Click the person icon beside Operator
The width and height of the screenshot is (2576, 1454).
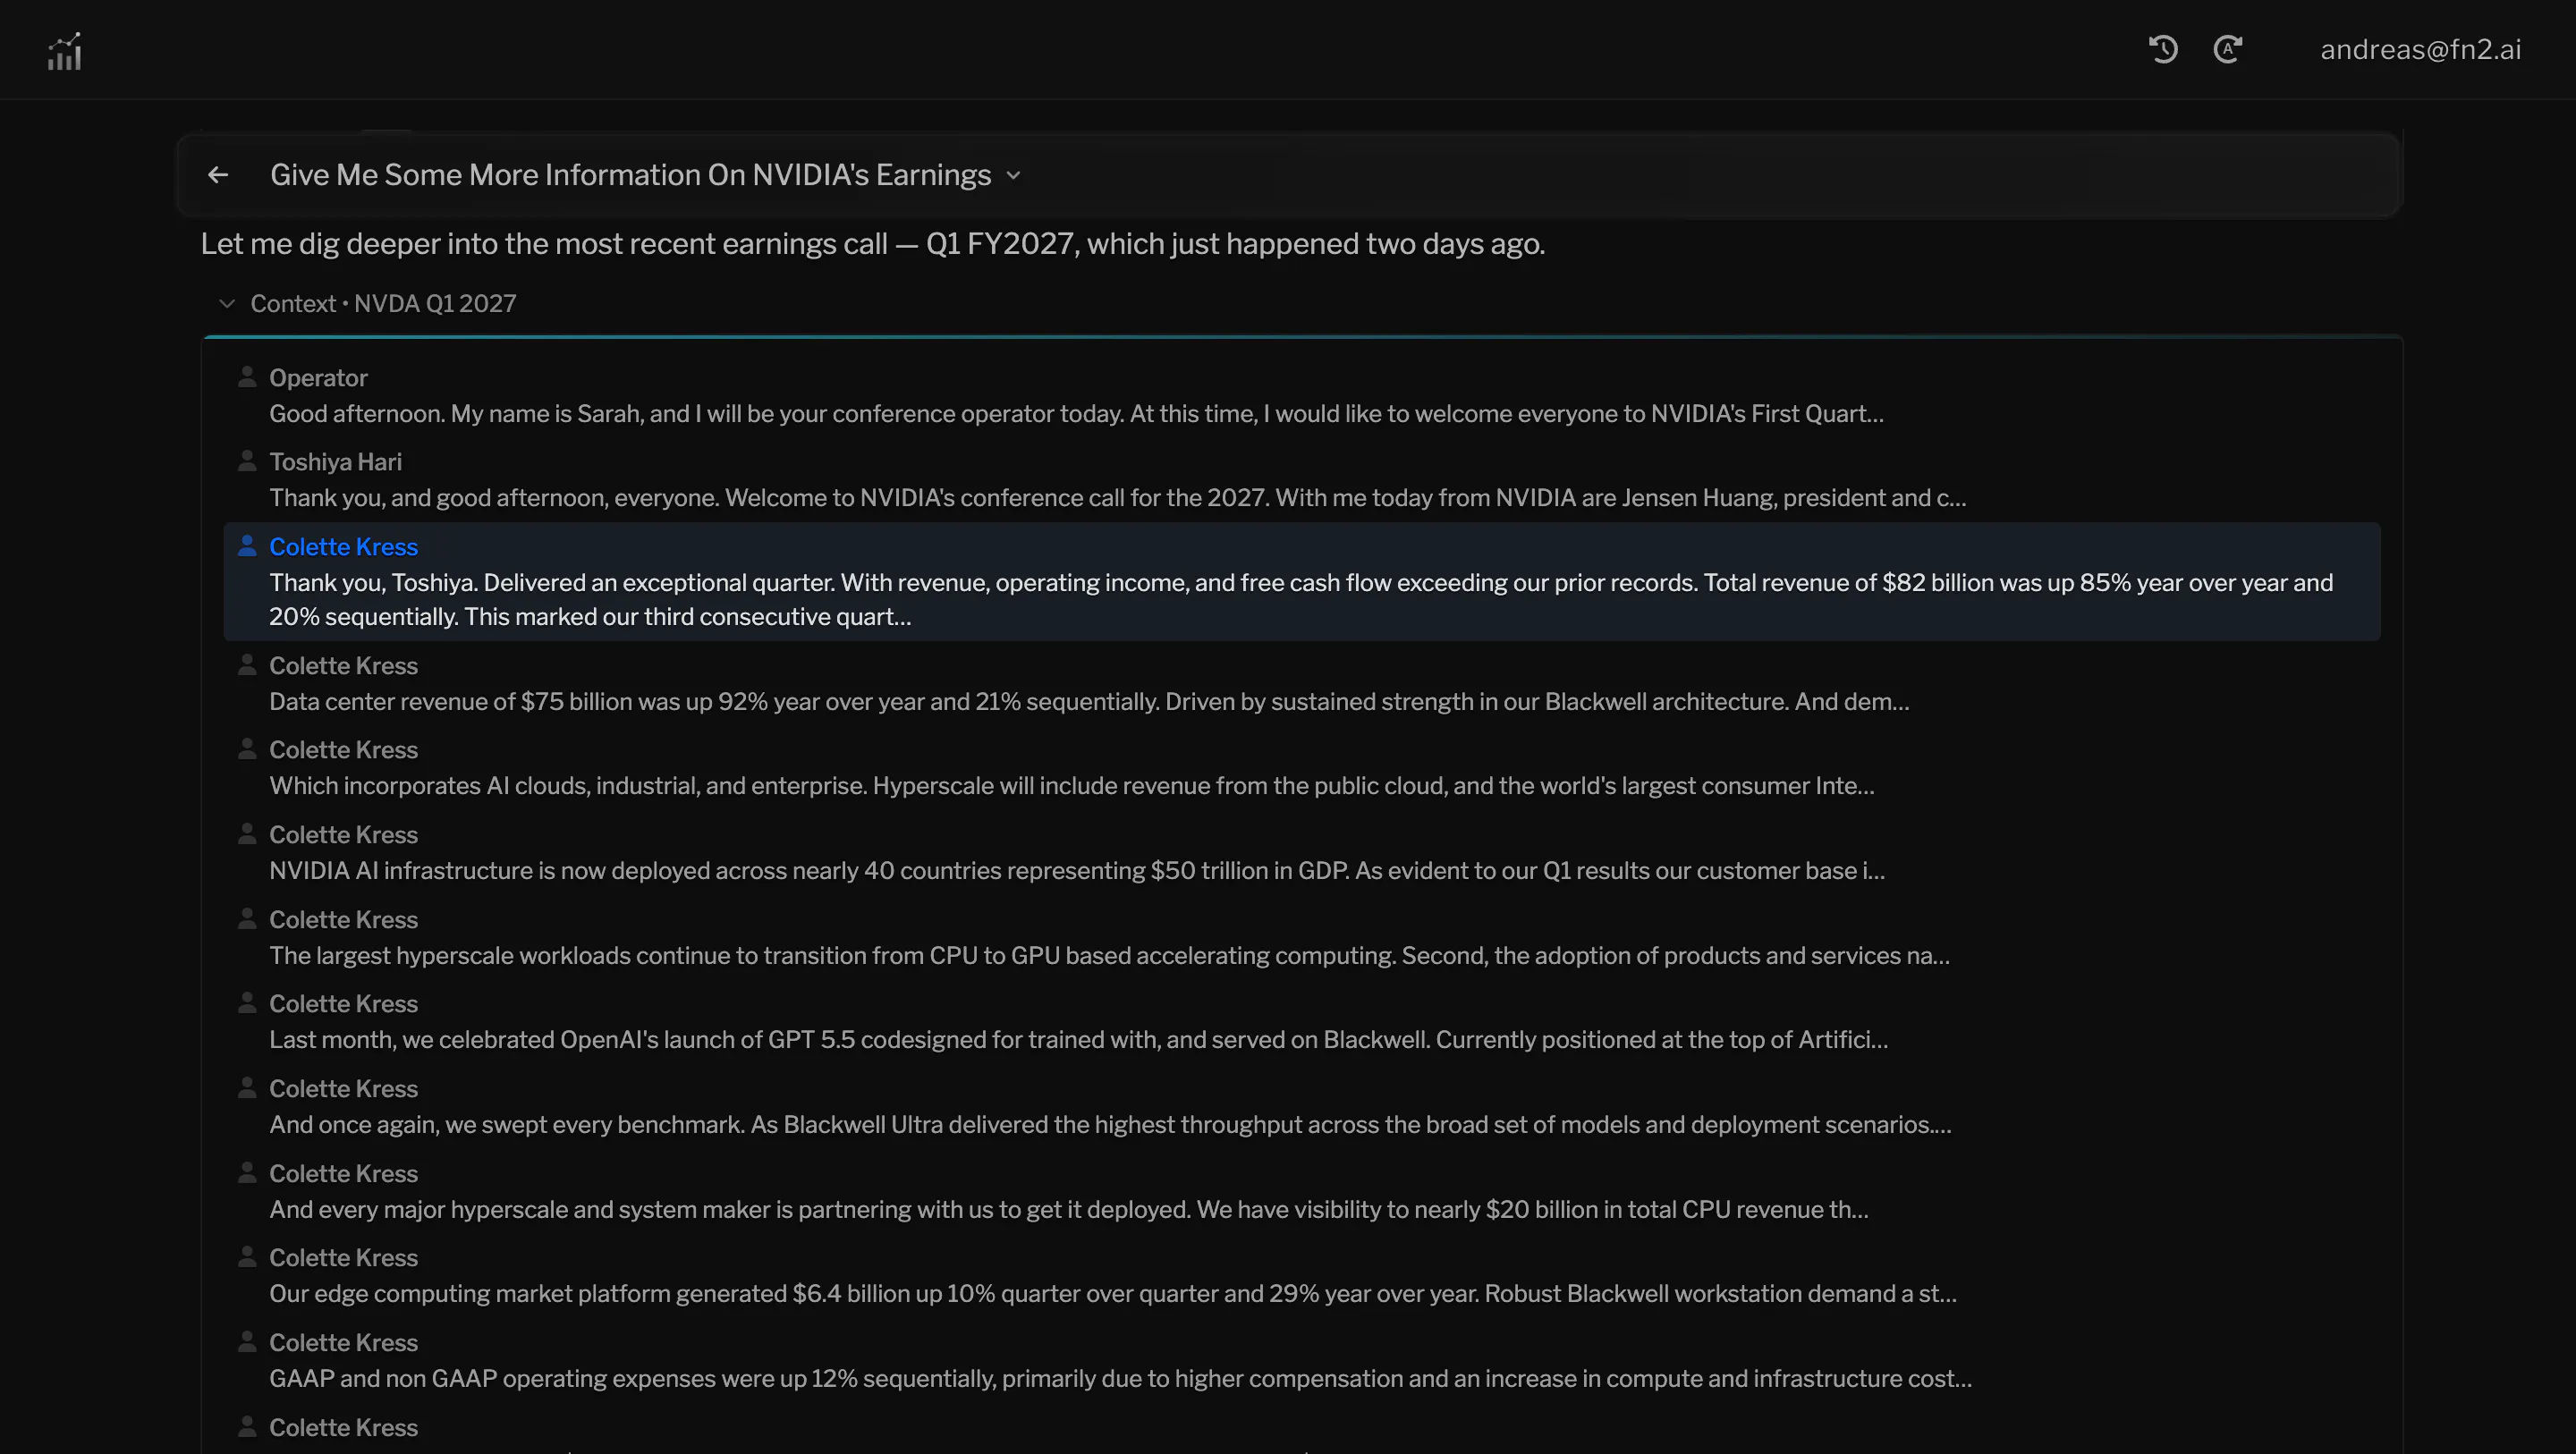point(247,377)
